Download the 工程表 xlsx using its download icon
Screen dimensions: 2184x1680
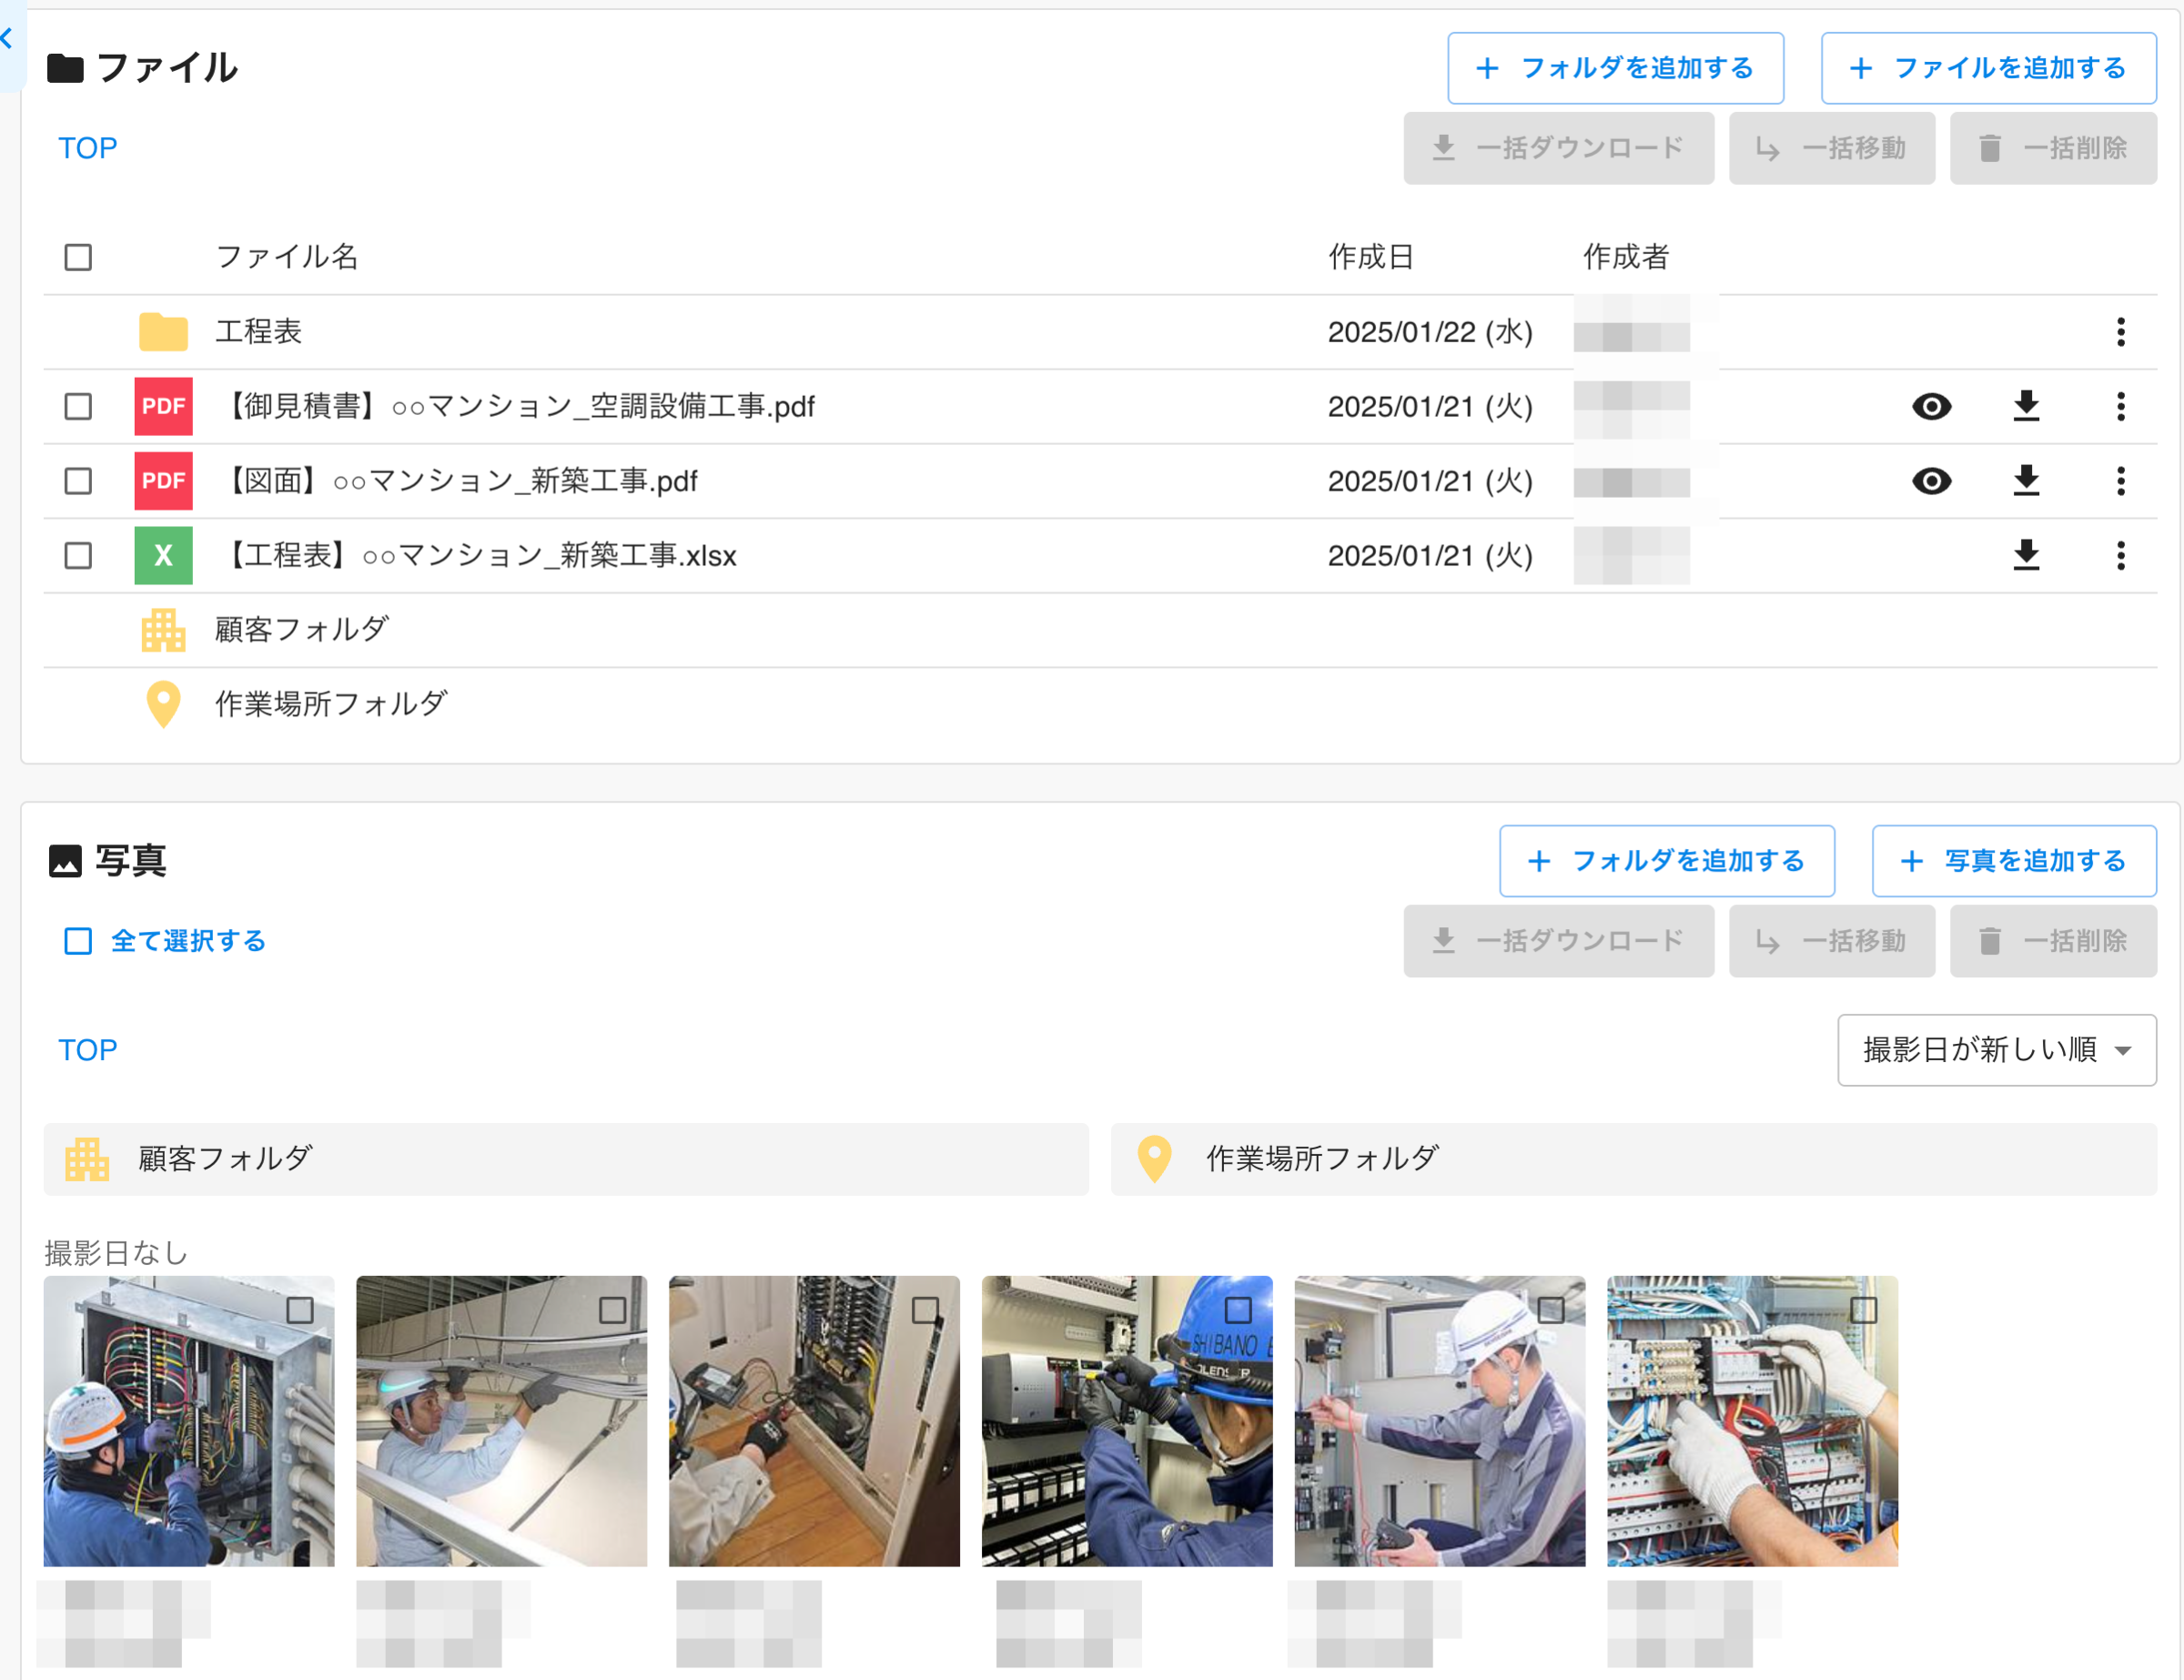point(2026,556)
